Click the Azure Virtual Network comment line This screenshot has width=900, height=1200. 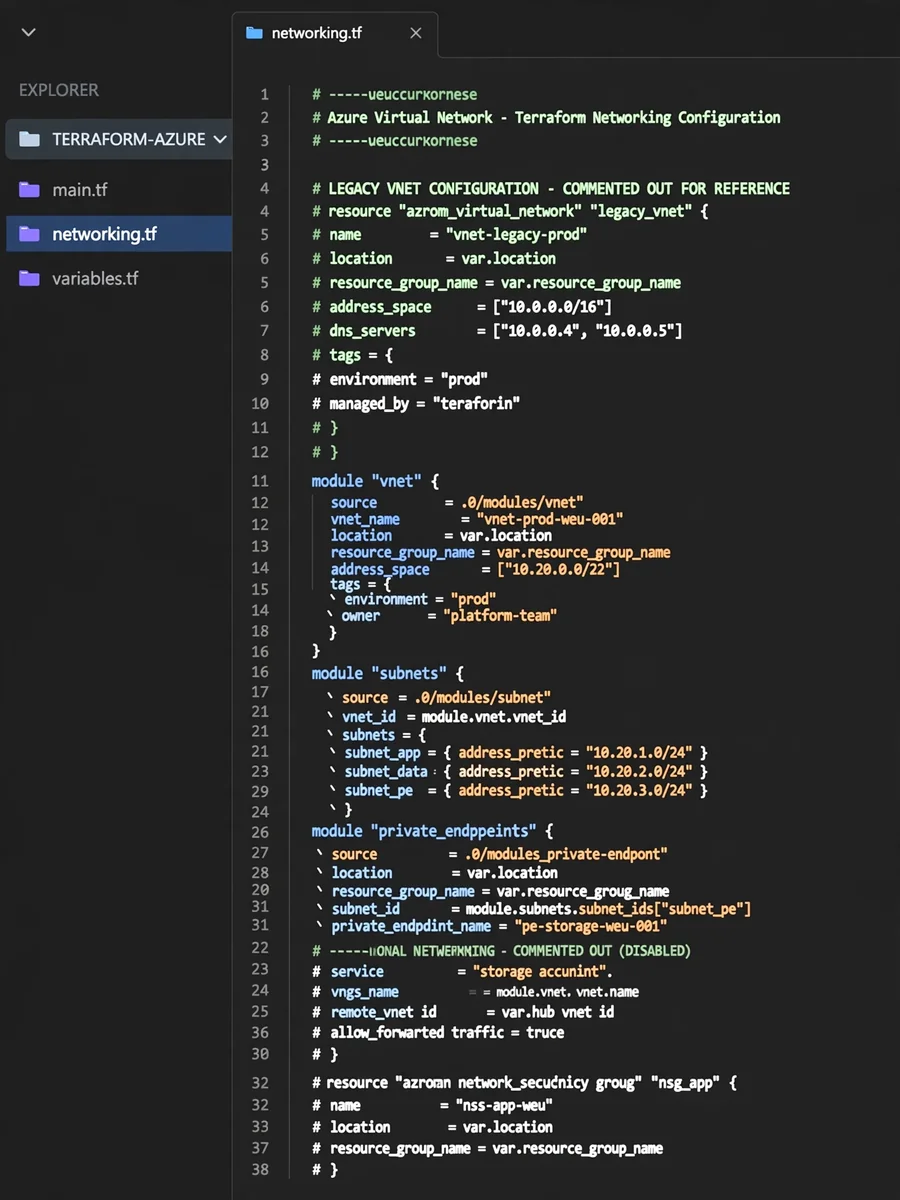546,117
